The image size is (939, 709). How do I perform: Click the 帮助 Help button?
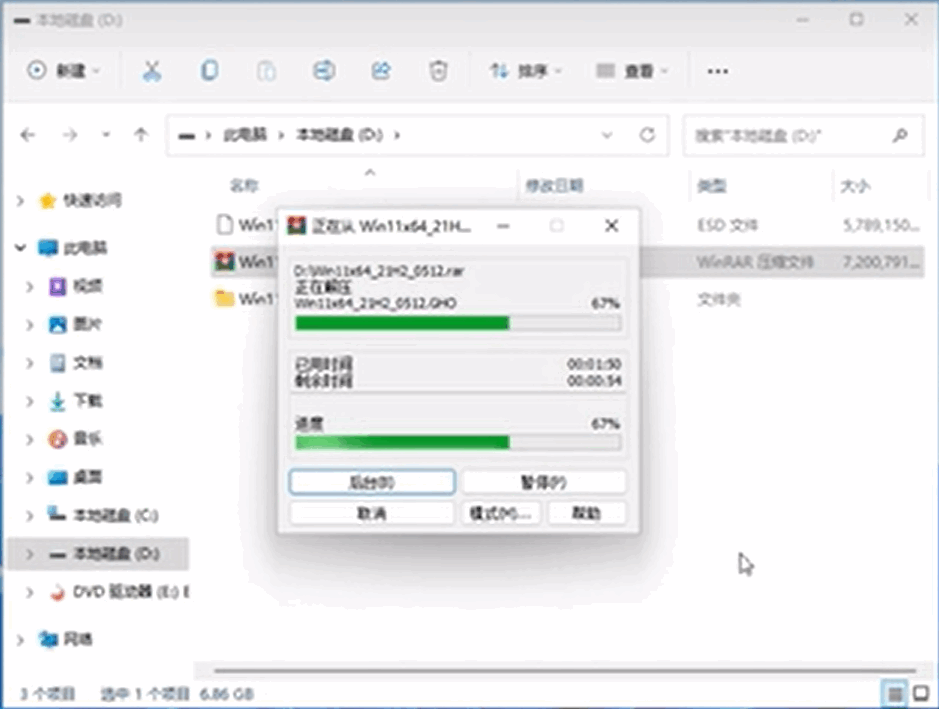click(x=587, y=513)
